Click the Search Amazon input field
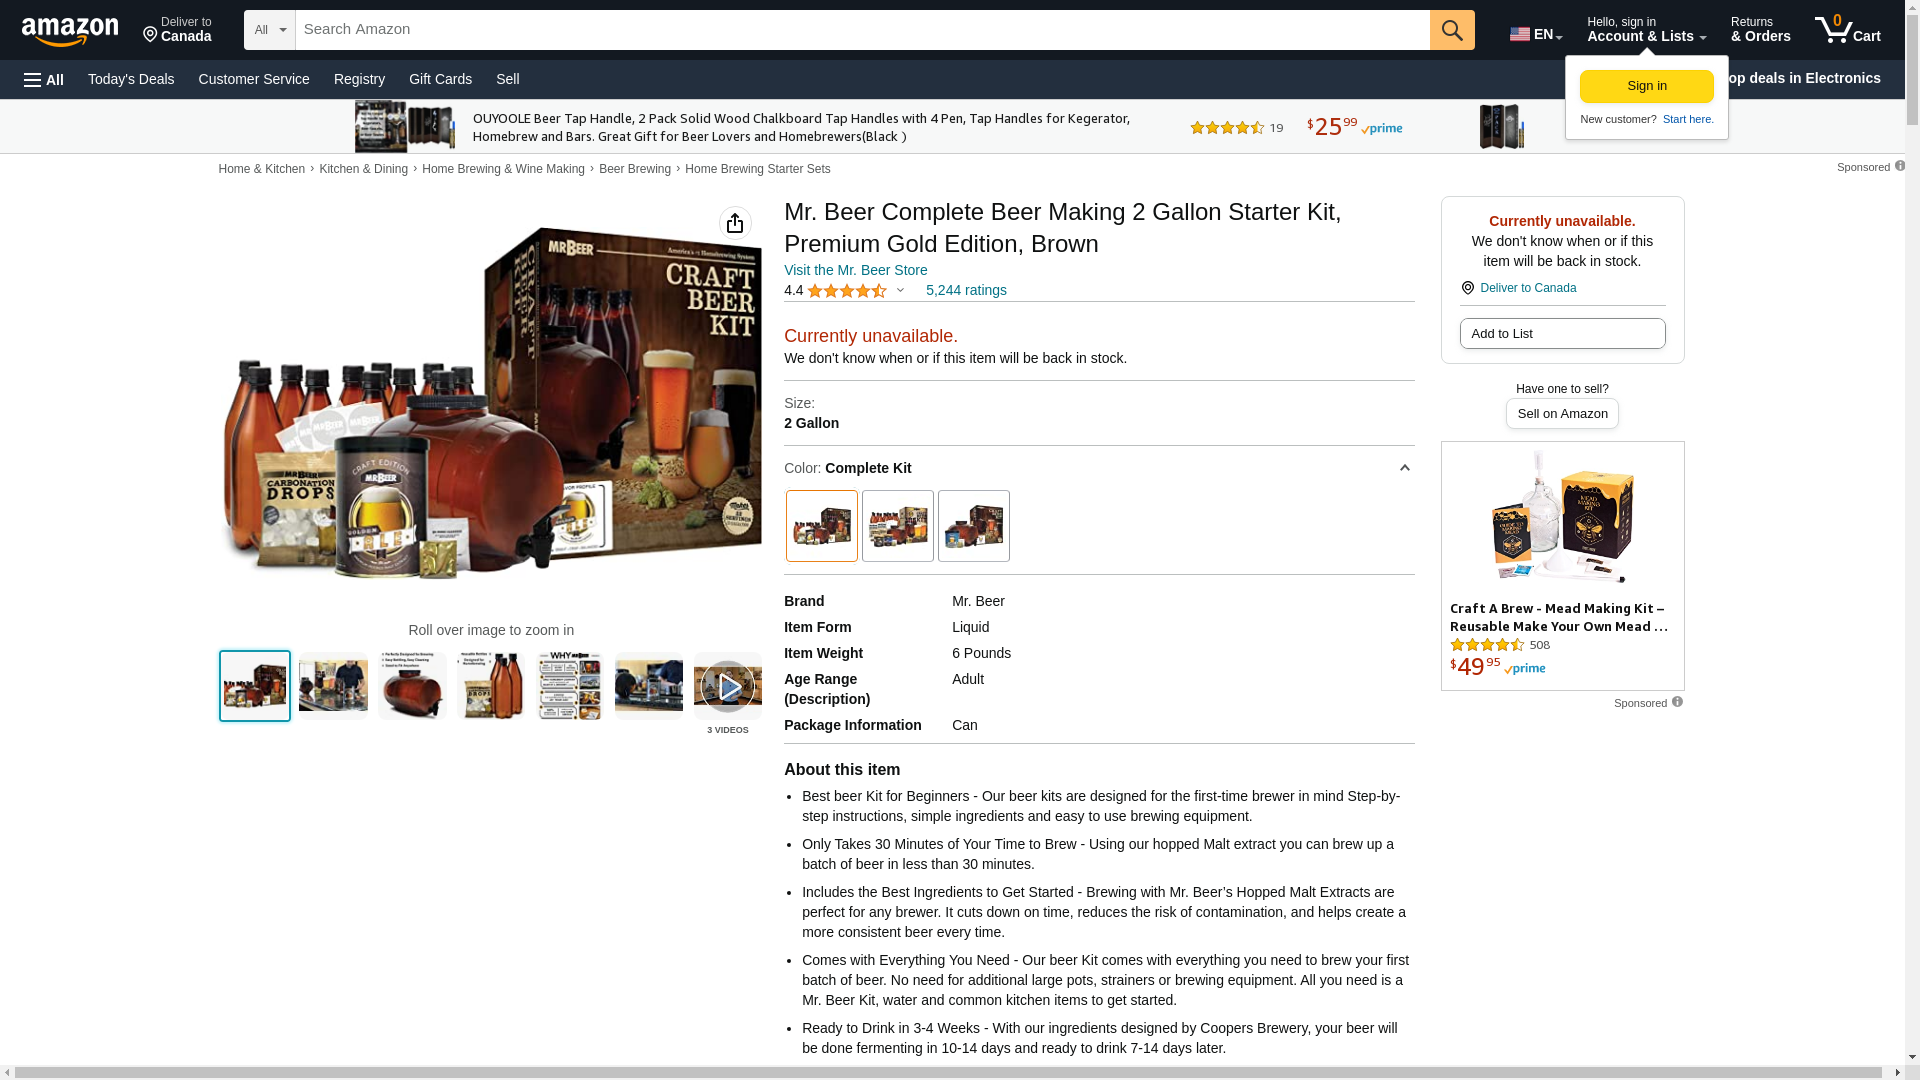 [x=863, y=30]
